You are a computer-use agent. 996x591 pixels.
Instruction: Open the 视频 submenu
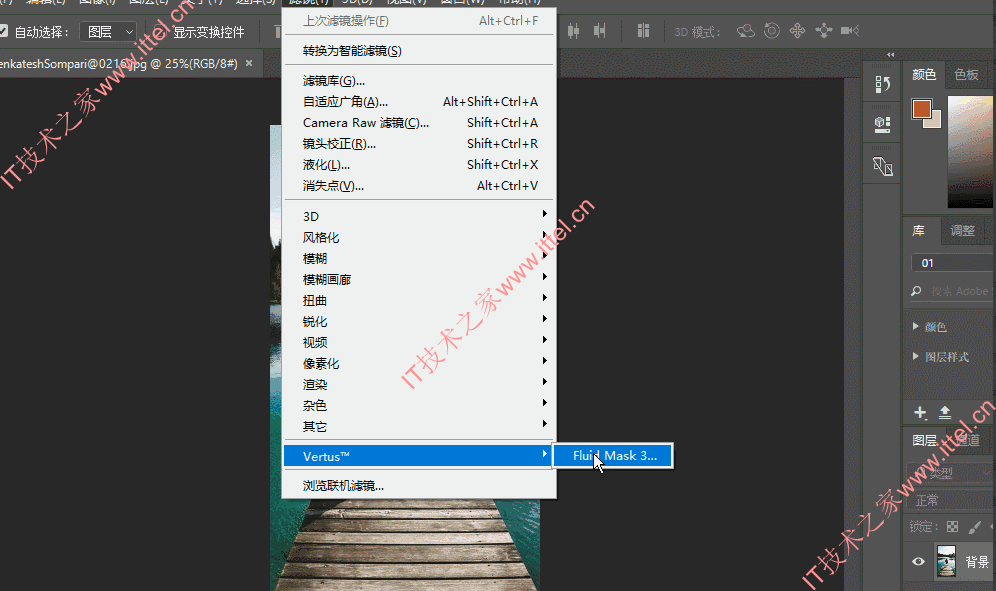419,342
